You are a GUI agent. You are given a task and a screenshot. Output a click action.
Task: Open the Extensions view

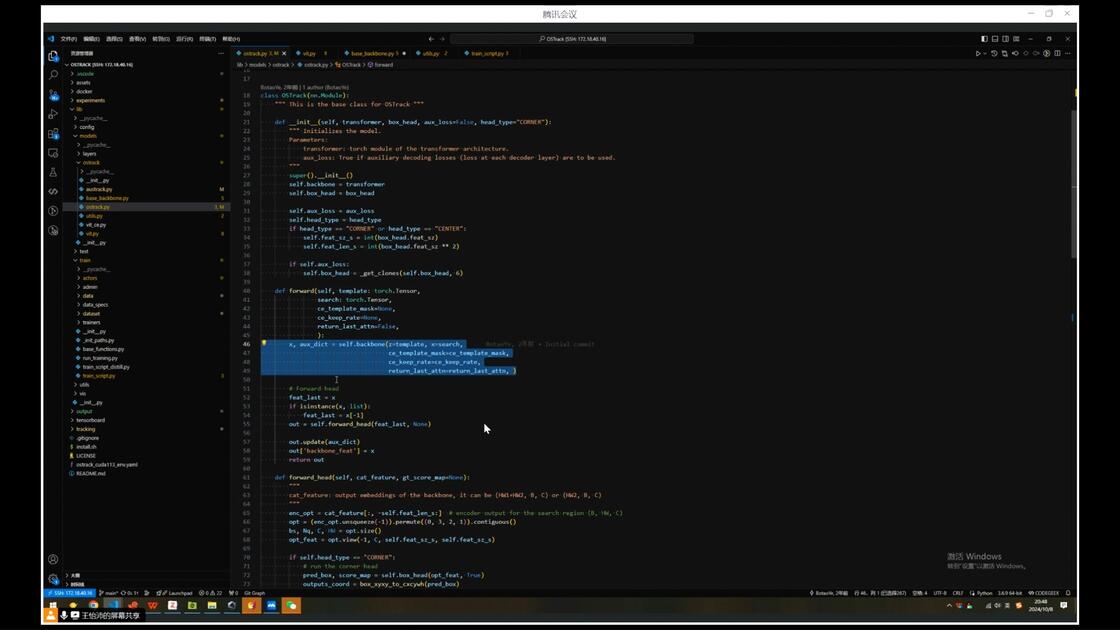point(53,134)
